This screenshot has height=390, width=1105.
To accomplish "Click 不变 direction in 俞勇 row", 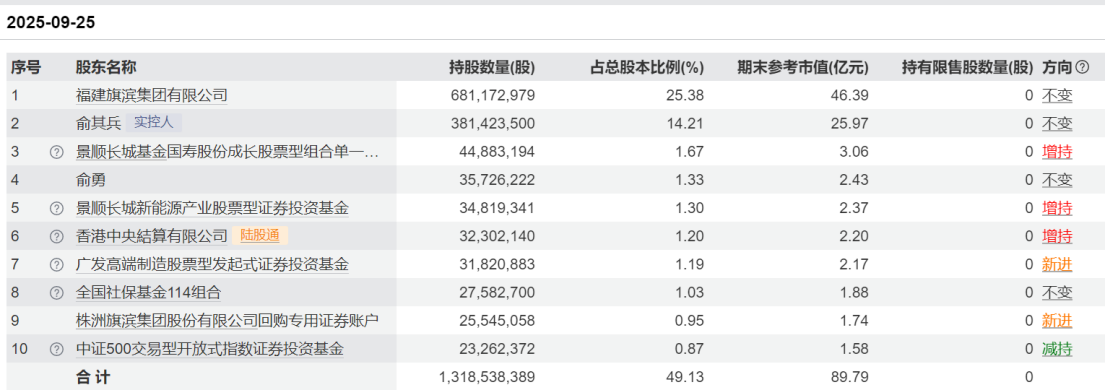I will tap(1057, 180).
